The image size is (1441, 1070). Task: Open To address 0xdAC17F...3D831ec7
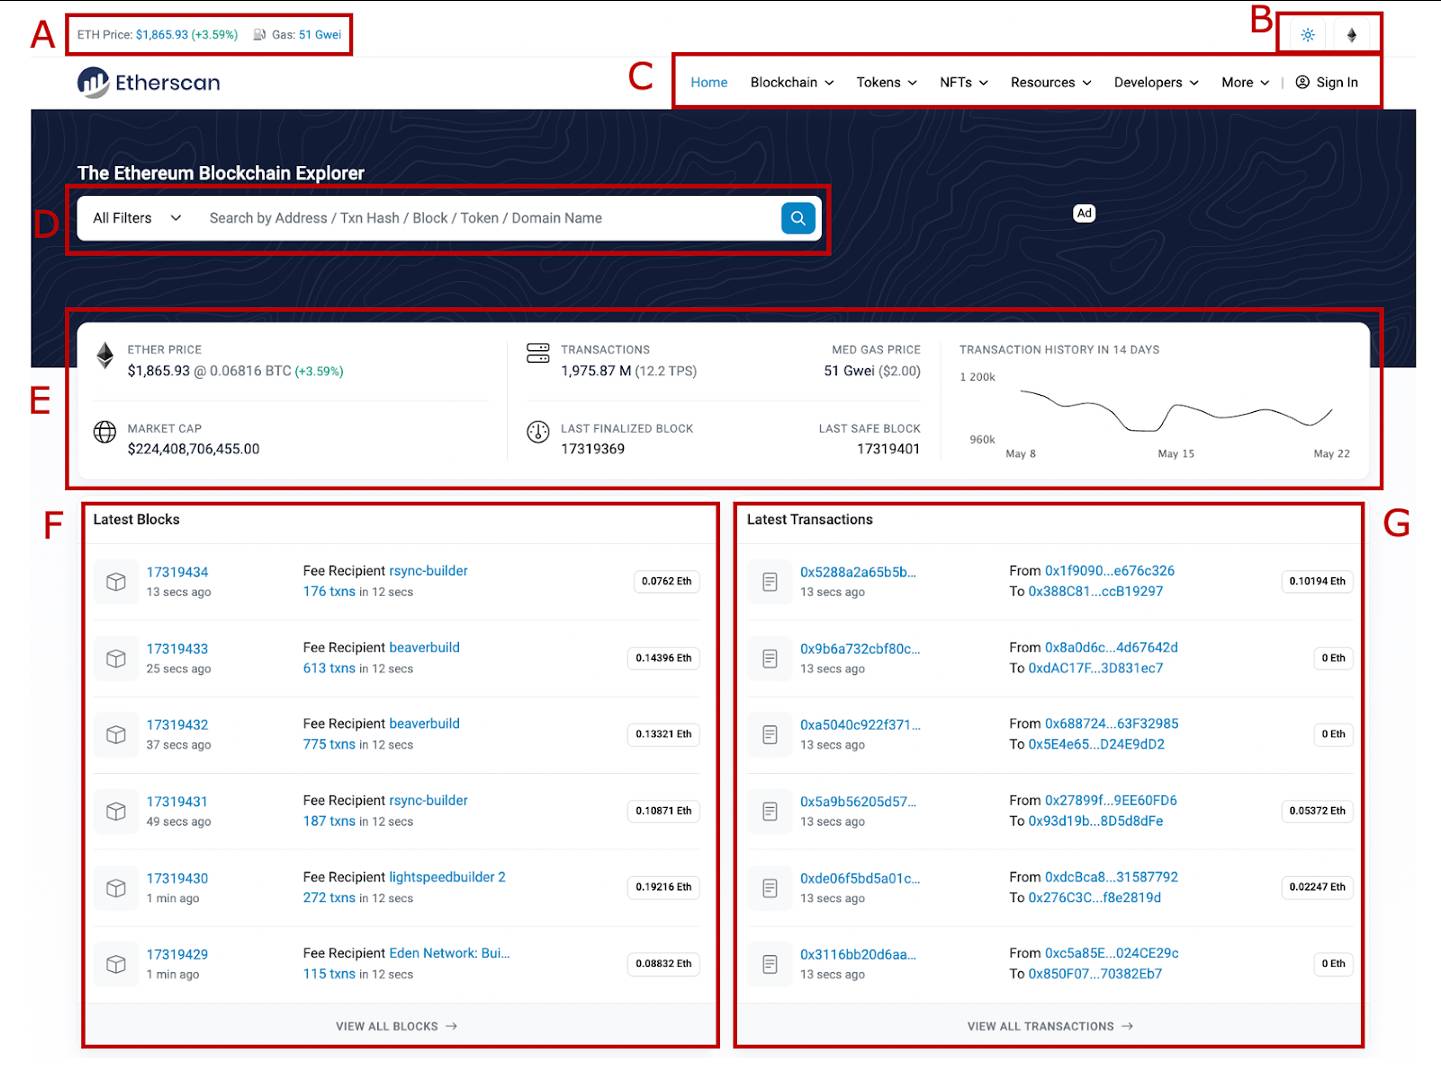1096,668
